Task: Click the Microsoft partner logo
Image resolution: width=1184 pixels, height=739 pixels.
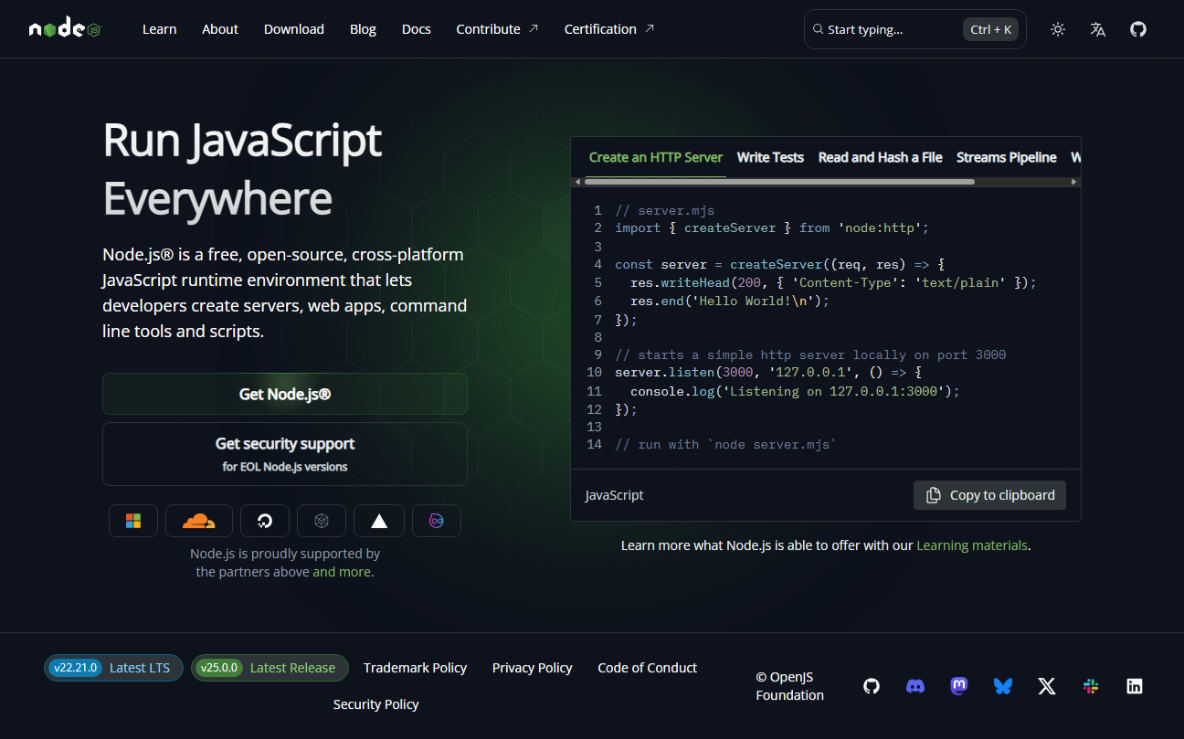Action: 133,520
